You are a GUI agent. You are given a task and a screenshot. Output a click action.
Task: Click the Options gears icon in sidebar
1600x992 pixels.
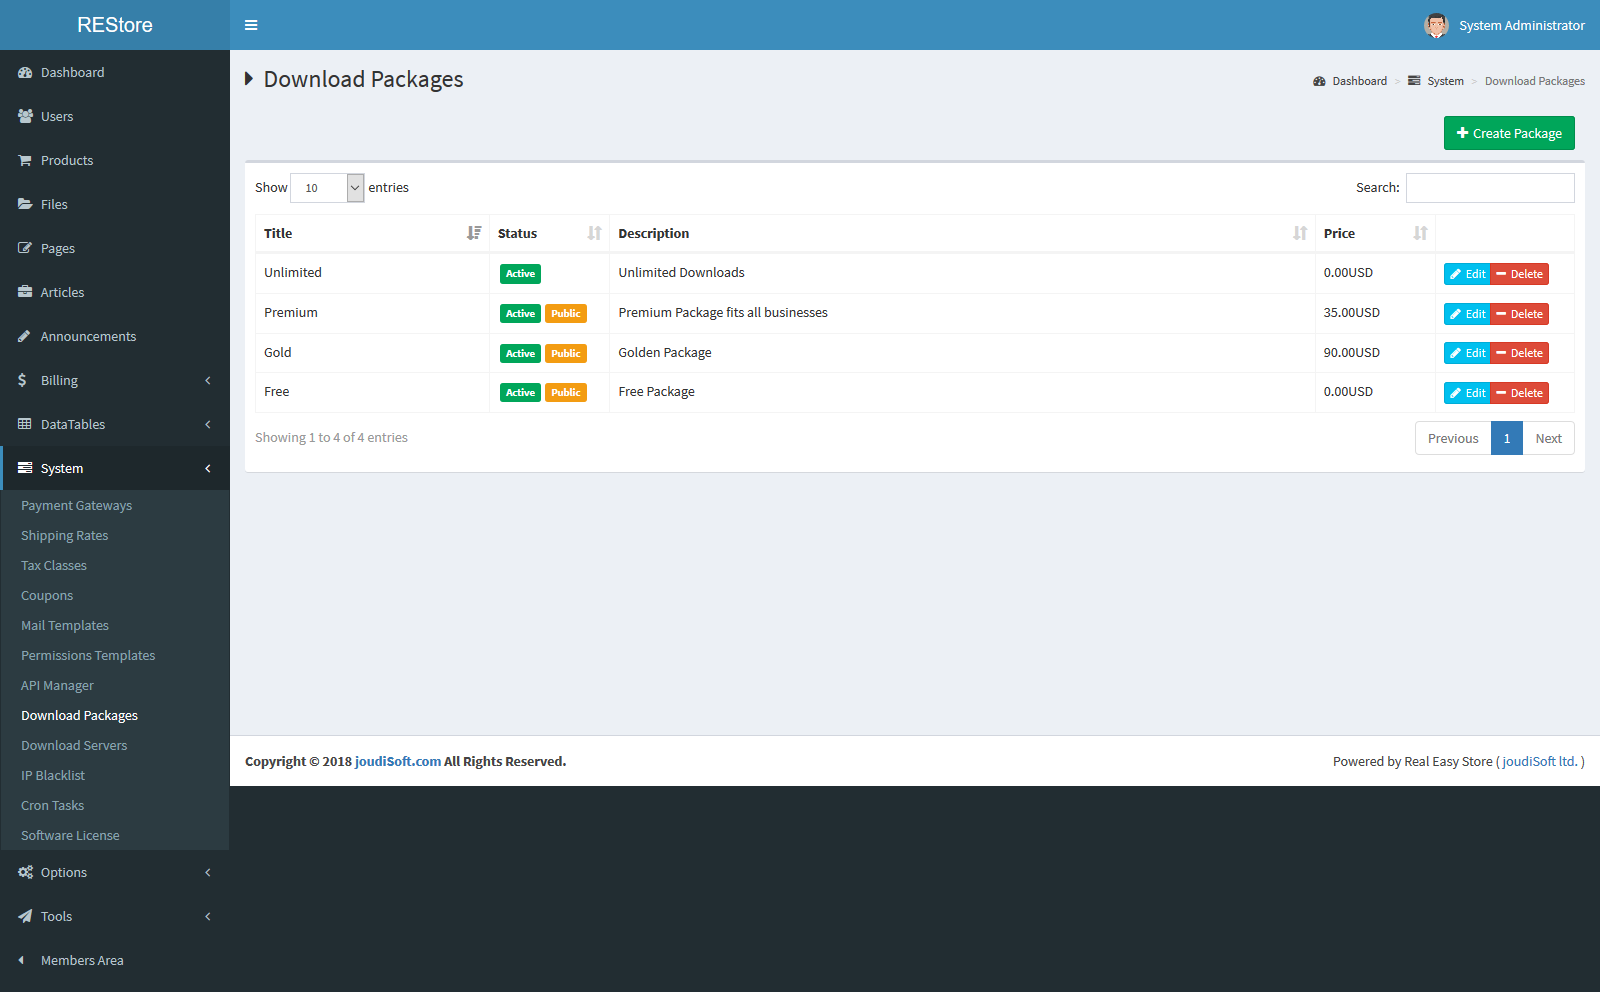click(25, 873)
